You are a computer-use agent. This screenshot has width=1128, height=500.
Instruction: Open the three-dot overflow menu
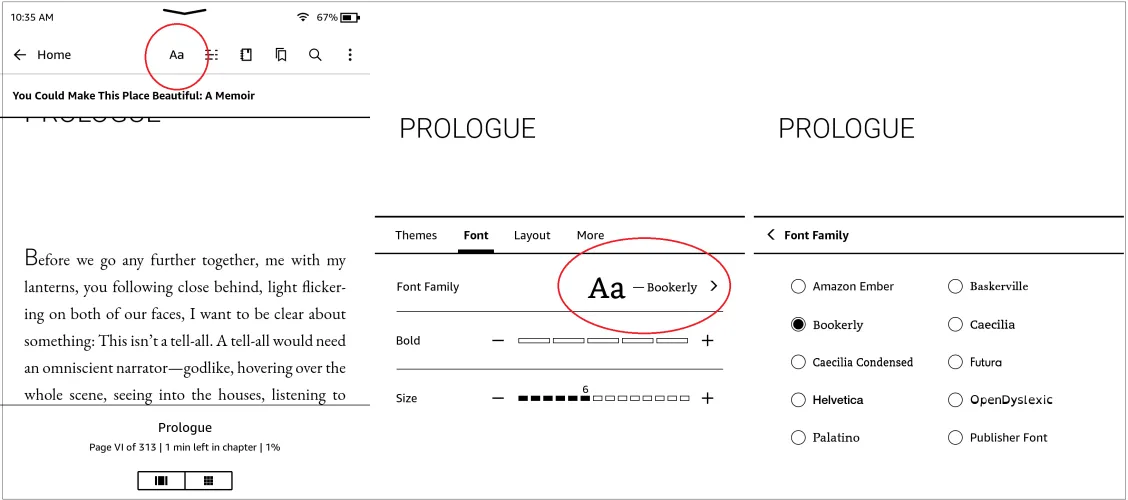click(x=350, y=55)
